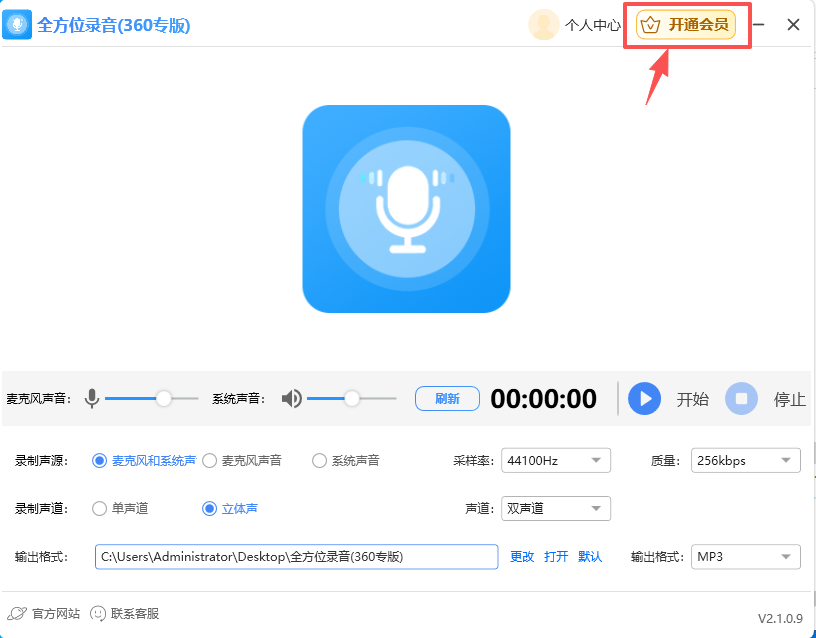Click the crown icon on 开通会员
Viewport: 816px width, 638px height.
point(650,24)
